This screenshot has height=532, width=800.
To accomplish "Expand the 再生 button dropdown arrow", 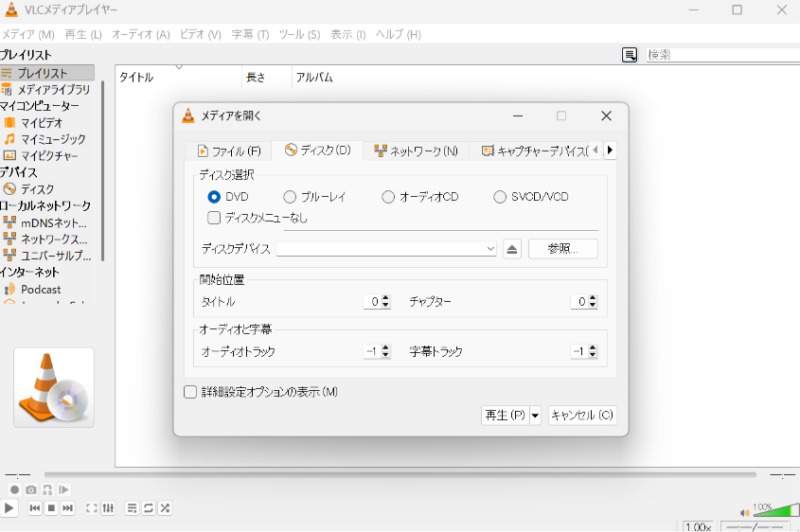I will (535, 415).
